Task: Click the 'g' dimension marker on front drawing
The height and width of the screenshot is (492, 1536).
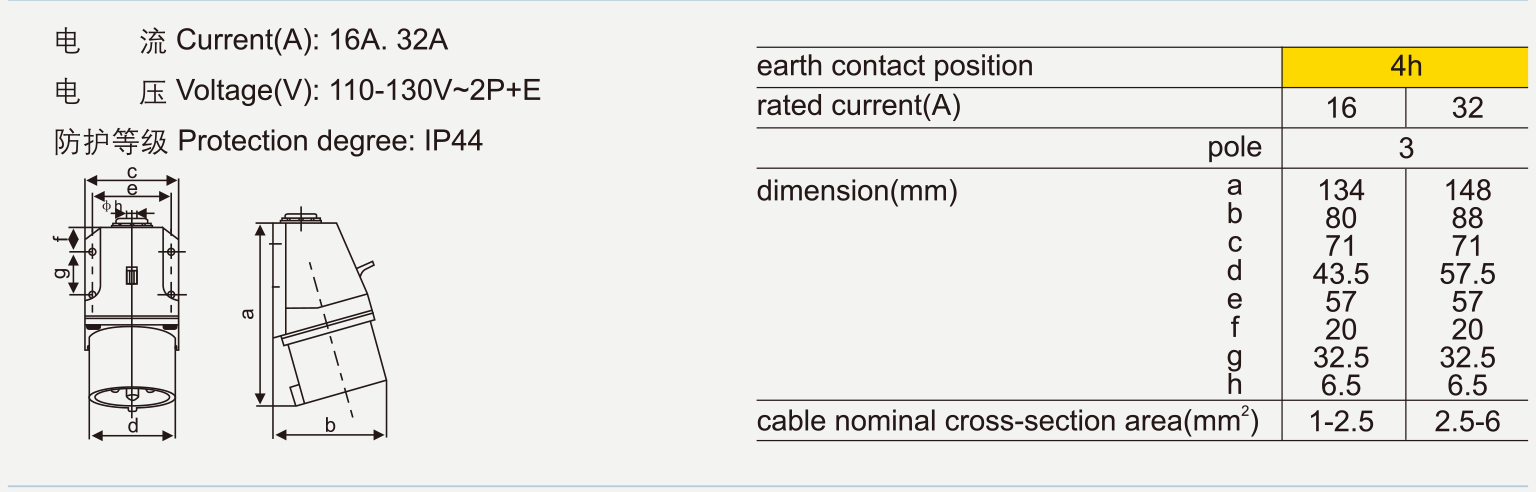Action: [61, 270]
